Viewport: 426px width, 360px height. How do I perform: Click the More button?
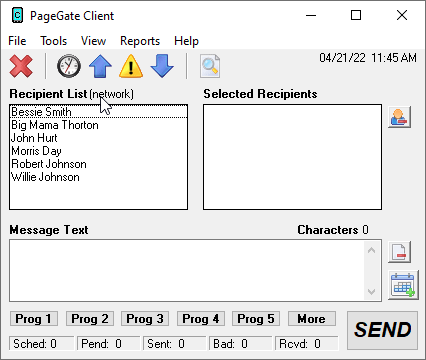tap(312, 319)
